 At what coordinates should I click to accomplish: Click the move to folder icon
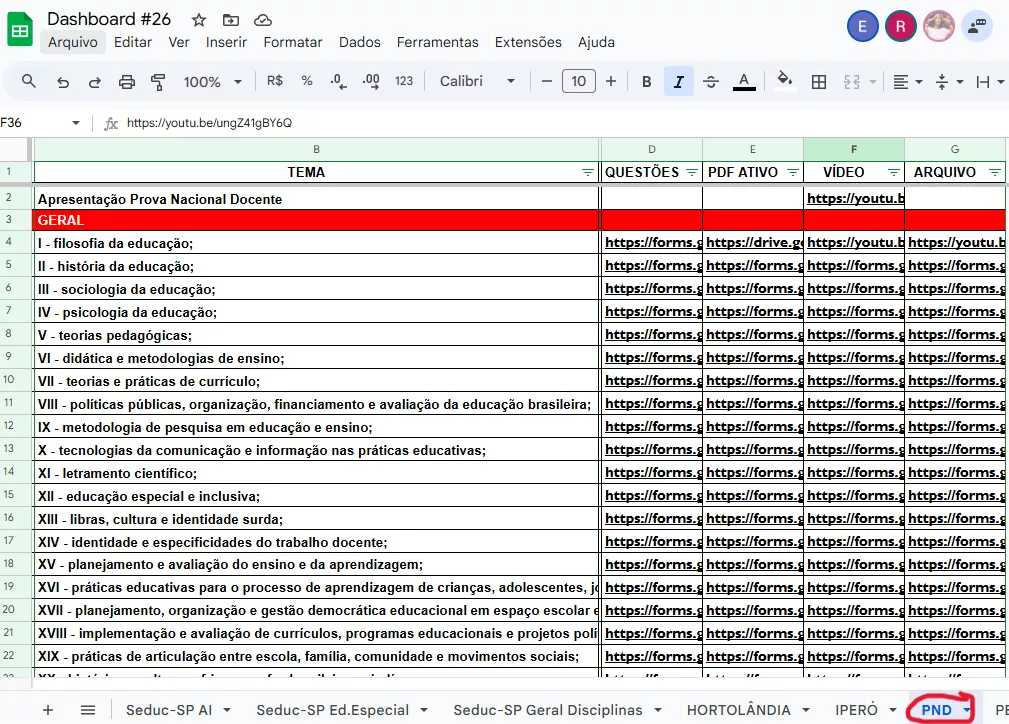tap(231, 20)
